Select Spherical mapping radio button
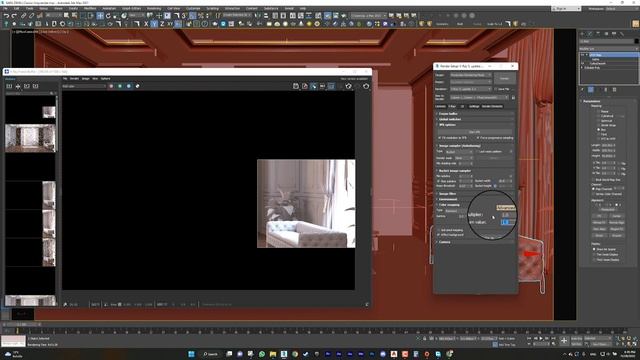640x360 pixels. pos(599,120)
